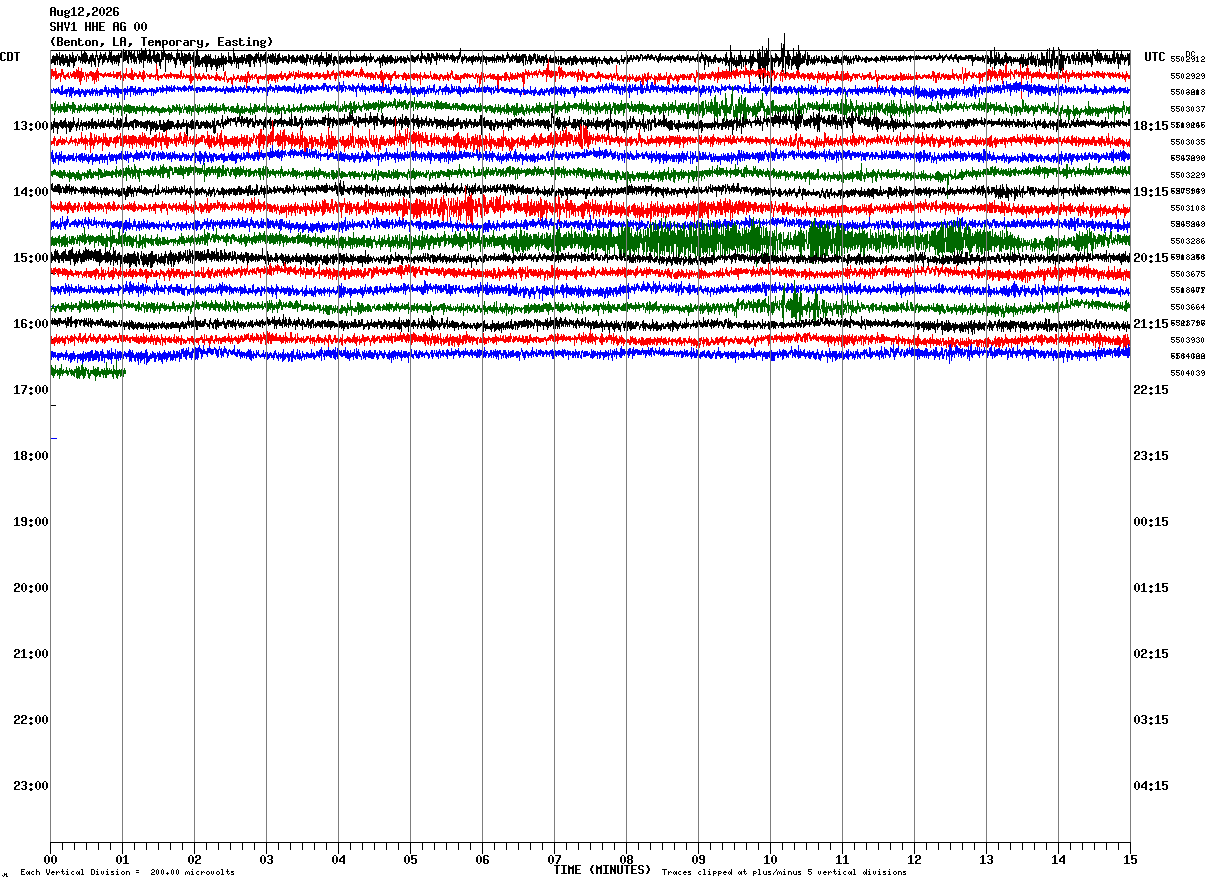Click the 16:00 CDT time label
Screen dimensions: 1210x886
[31, 324]
